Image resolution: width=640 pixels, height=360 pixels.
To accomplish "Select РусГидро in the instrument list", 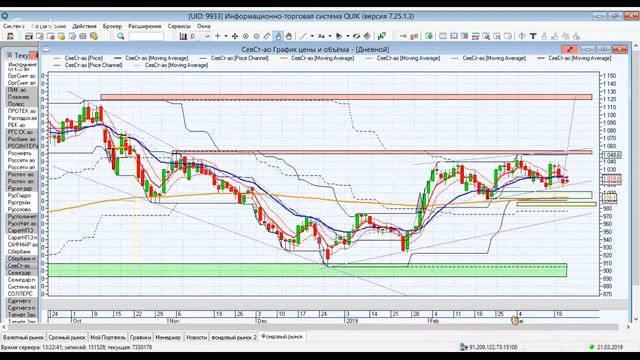I will coord(19,195).
